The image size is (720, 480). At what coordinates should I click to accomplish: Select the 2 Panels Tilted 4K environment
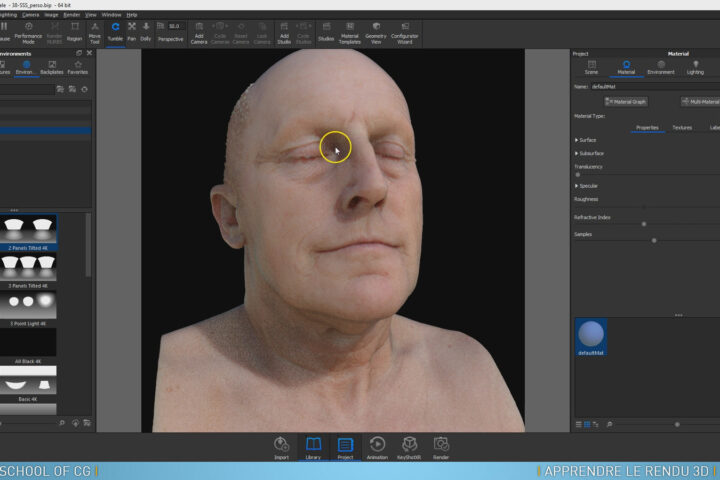click(x=28, y=232)
